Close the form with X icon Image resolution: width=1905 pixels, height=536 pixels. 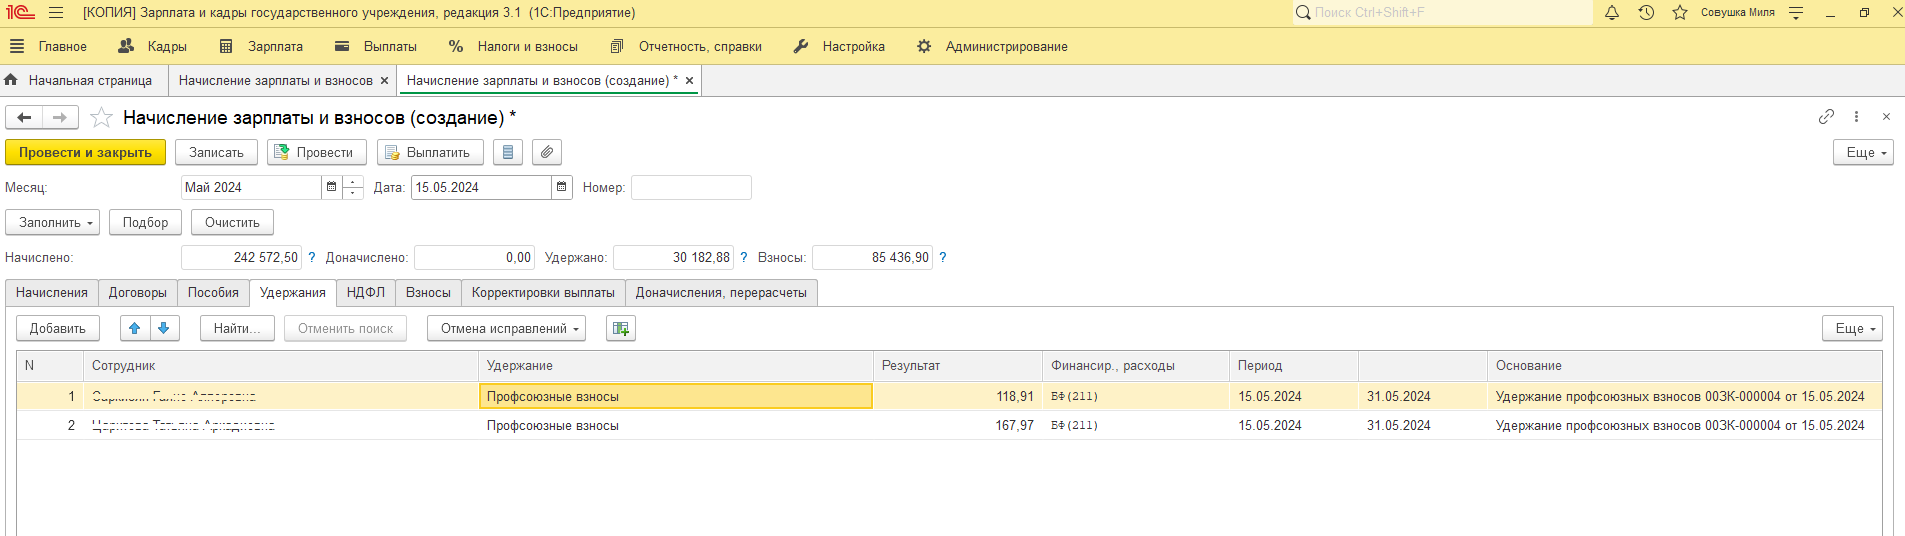(x=1886, y=117)
